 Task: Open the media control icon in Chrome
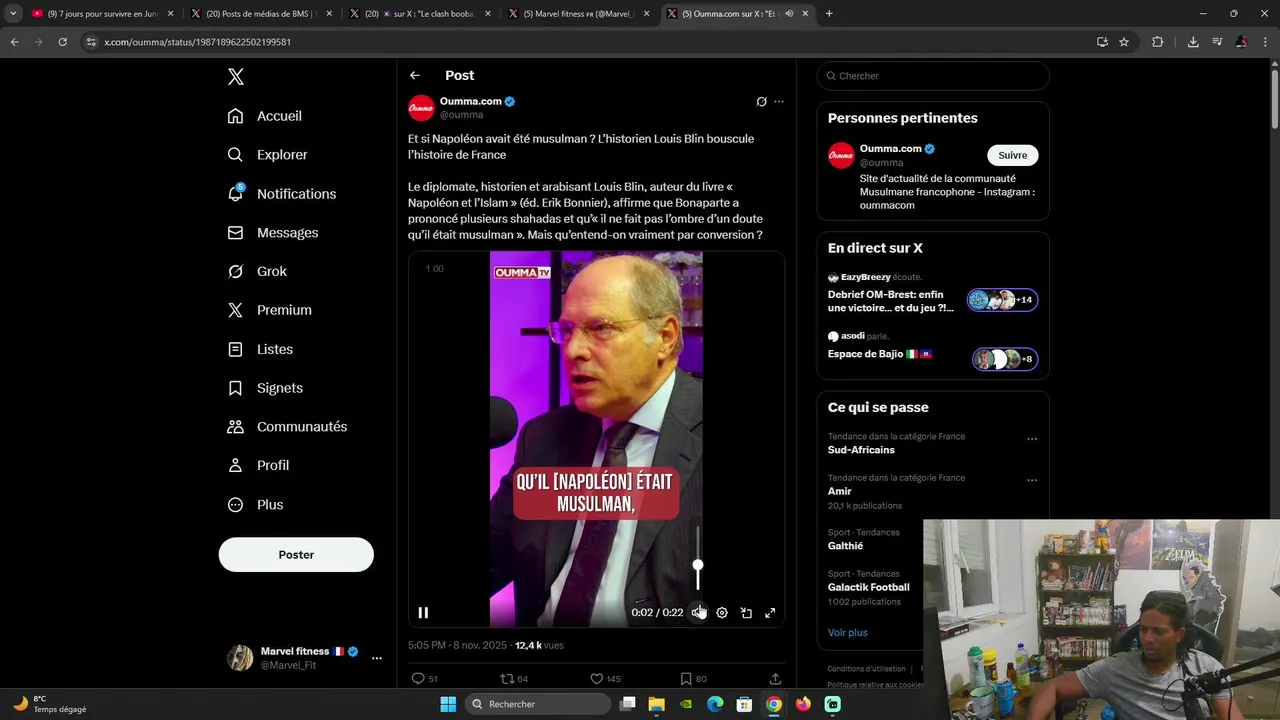1217,42
